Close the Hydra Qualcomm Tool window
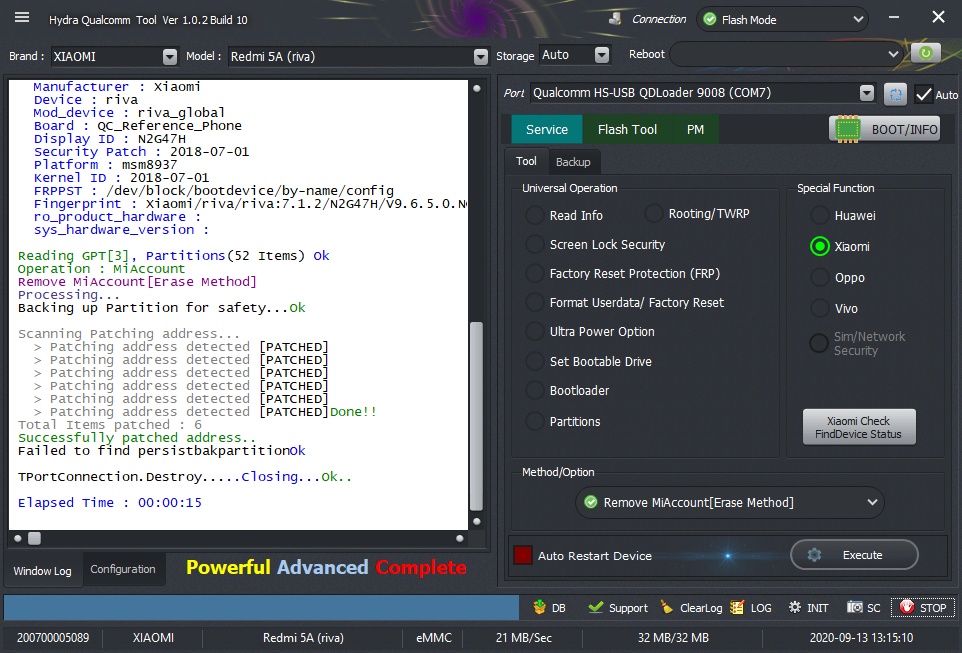This screenshot has width=962, height=653. tap(938, 17)
